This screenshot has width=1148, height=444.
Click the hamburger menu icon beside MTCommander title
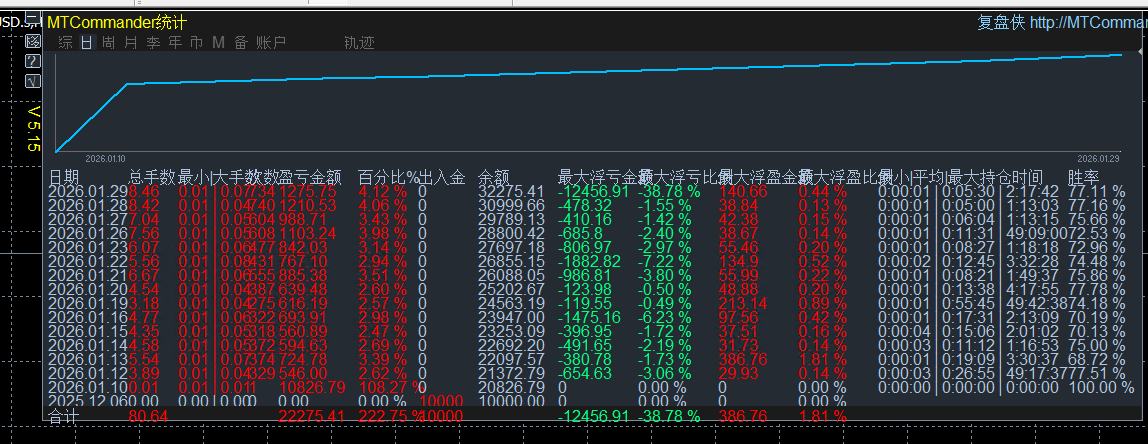tap(32, 18)
